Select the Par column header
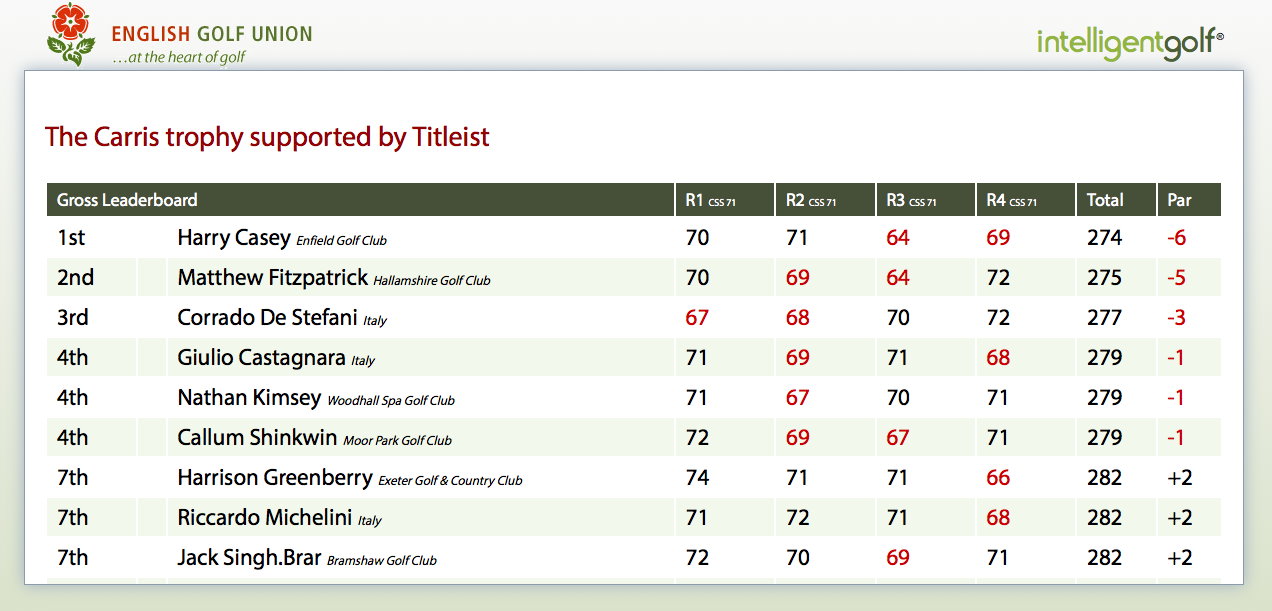This screenshot has width=1272, height=611. [x=1180, y=200]
